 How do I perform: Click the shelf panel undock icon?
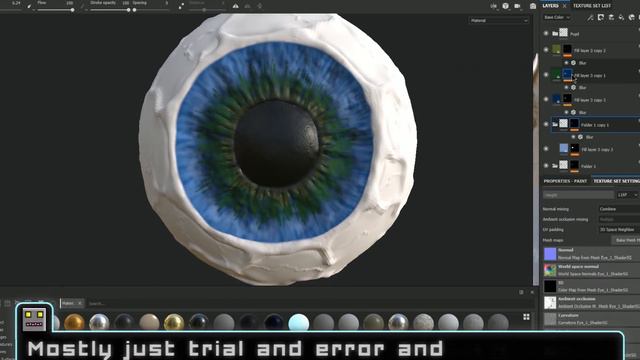tap(521, 292)
